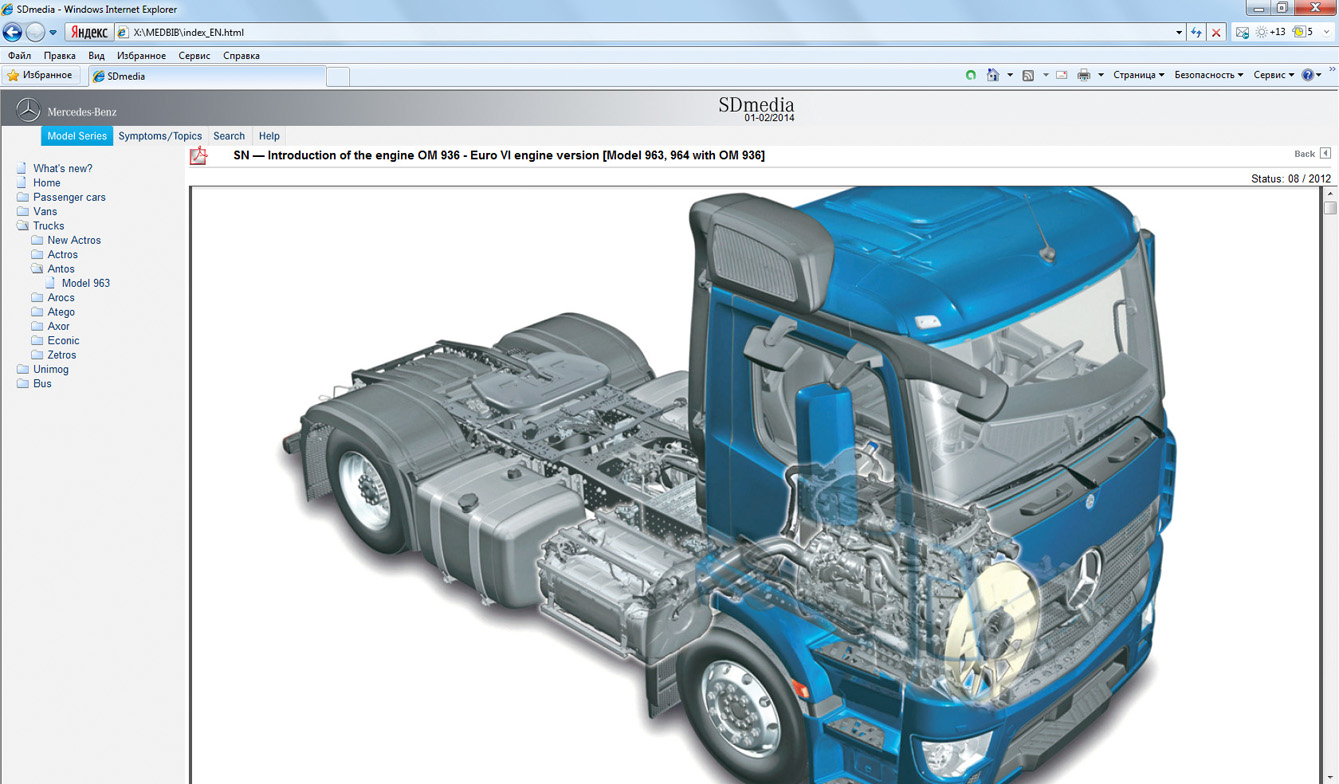
Task: Switch to the Symptoms/Topics tab
Action: (x=160, y=136)
